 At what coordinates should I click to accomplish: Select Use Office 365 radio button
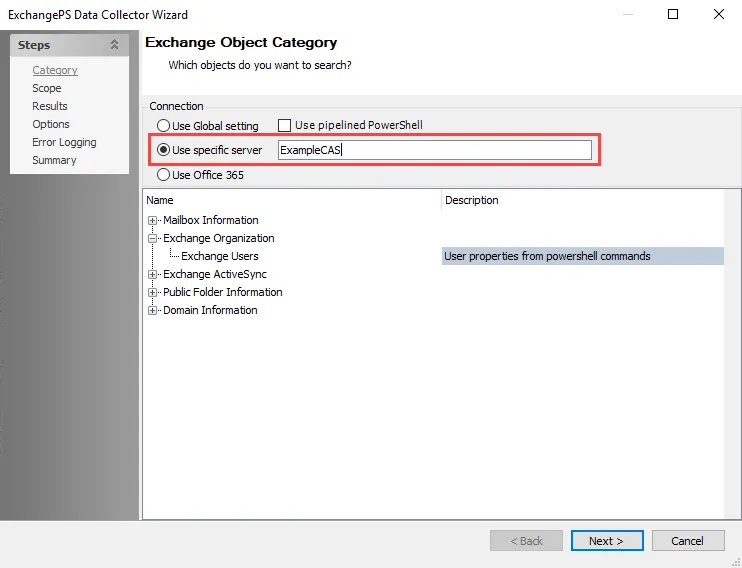pyautogui.click(x=163, y=175)
